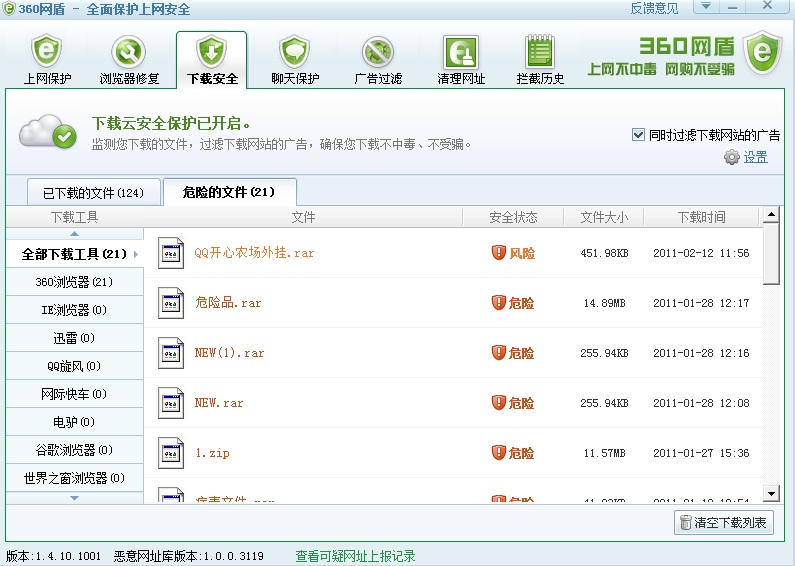The image size is (795, 566).
Task: Sort by 安全状态 column header
Action: (513, 217)
